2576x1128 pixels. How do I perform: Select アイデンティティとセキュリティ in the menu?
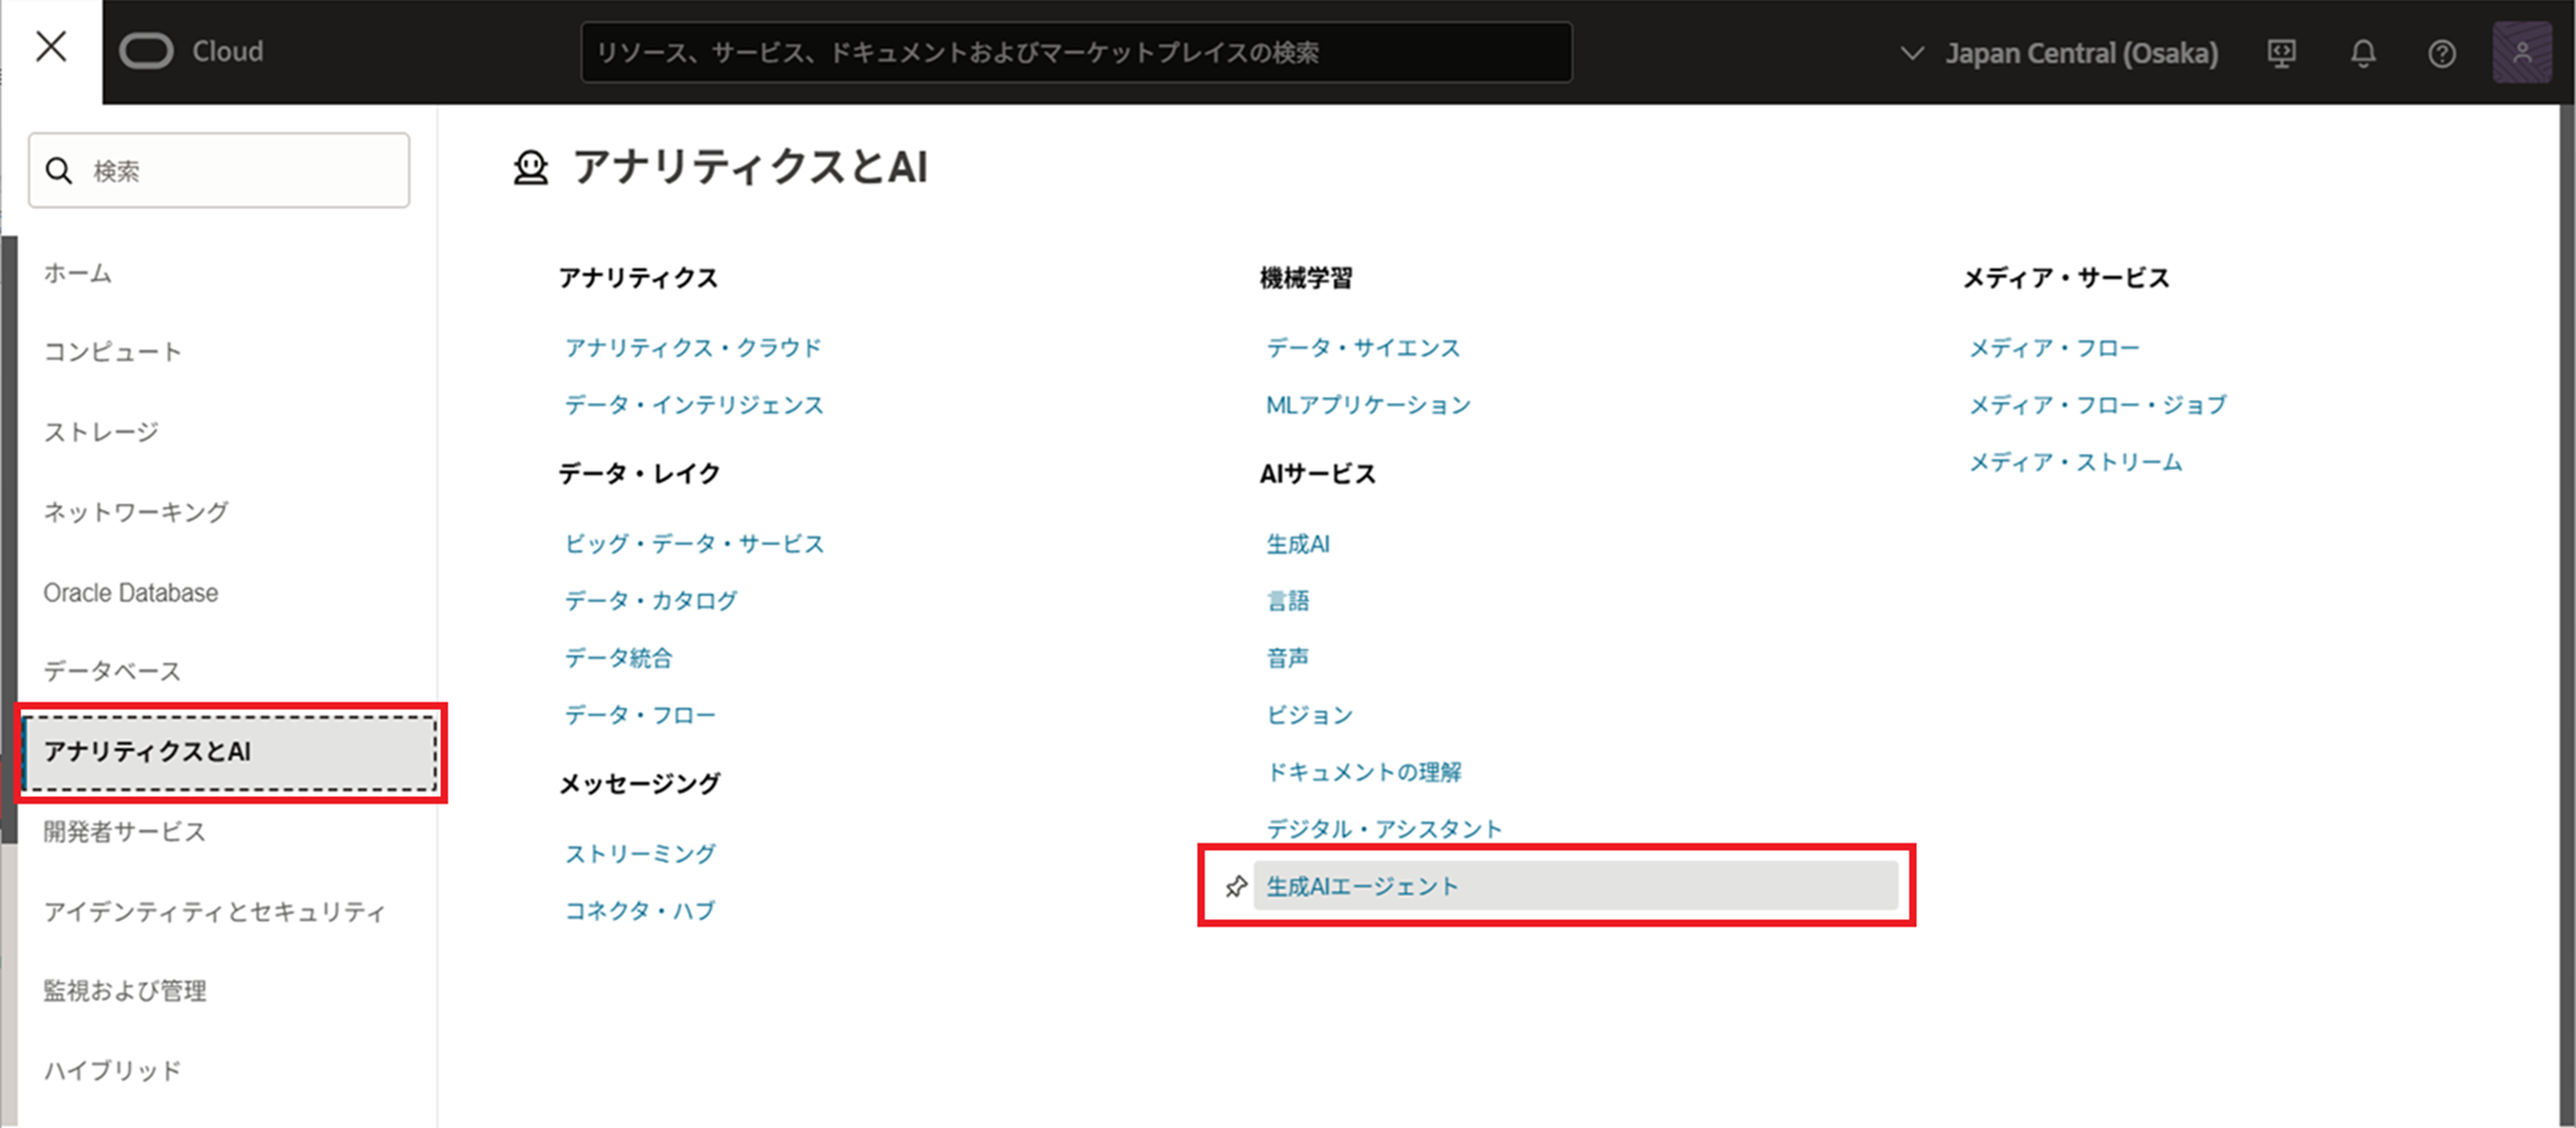pos(214,912)
